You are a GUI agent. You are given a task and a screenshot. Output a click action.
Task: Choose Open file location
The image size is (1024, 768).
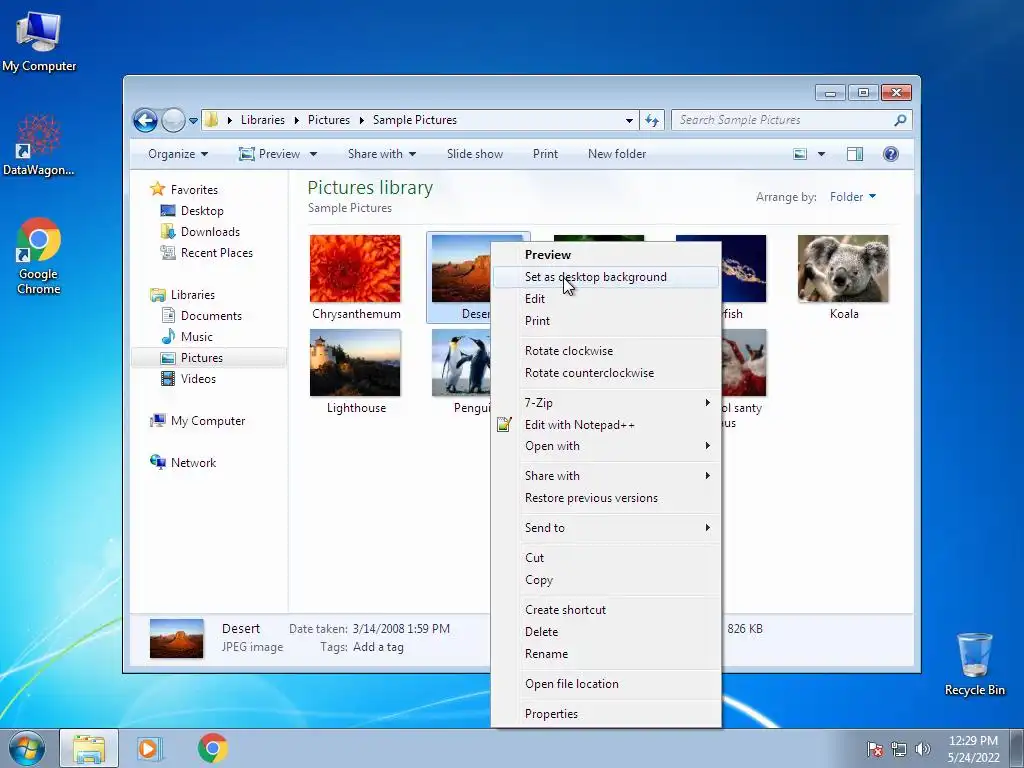(x=606, y=684)
